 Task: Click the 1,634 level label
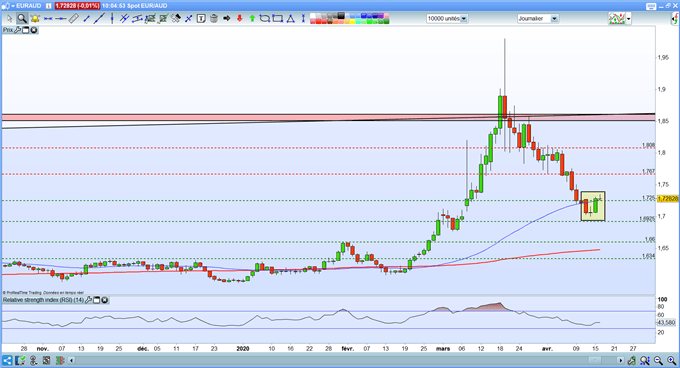(x=649, y=256)
